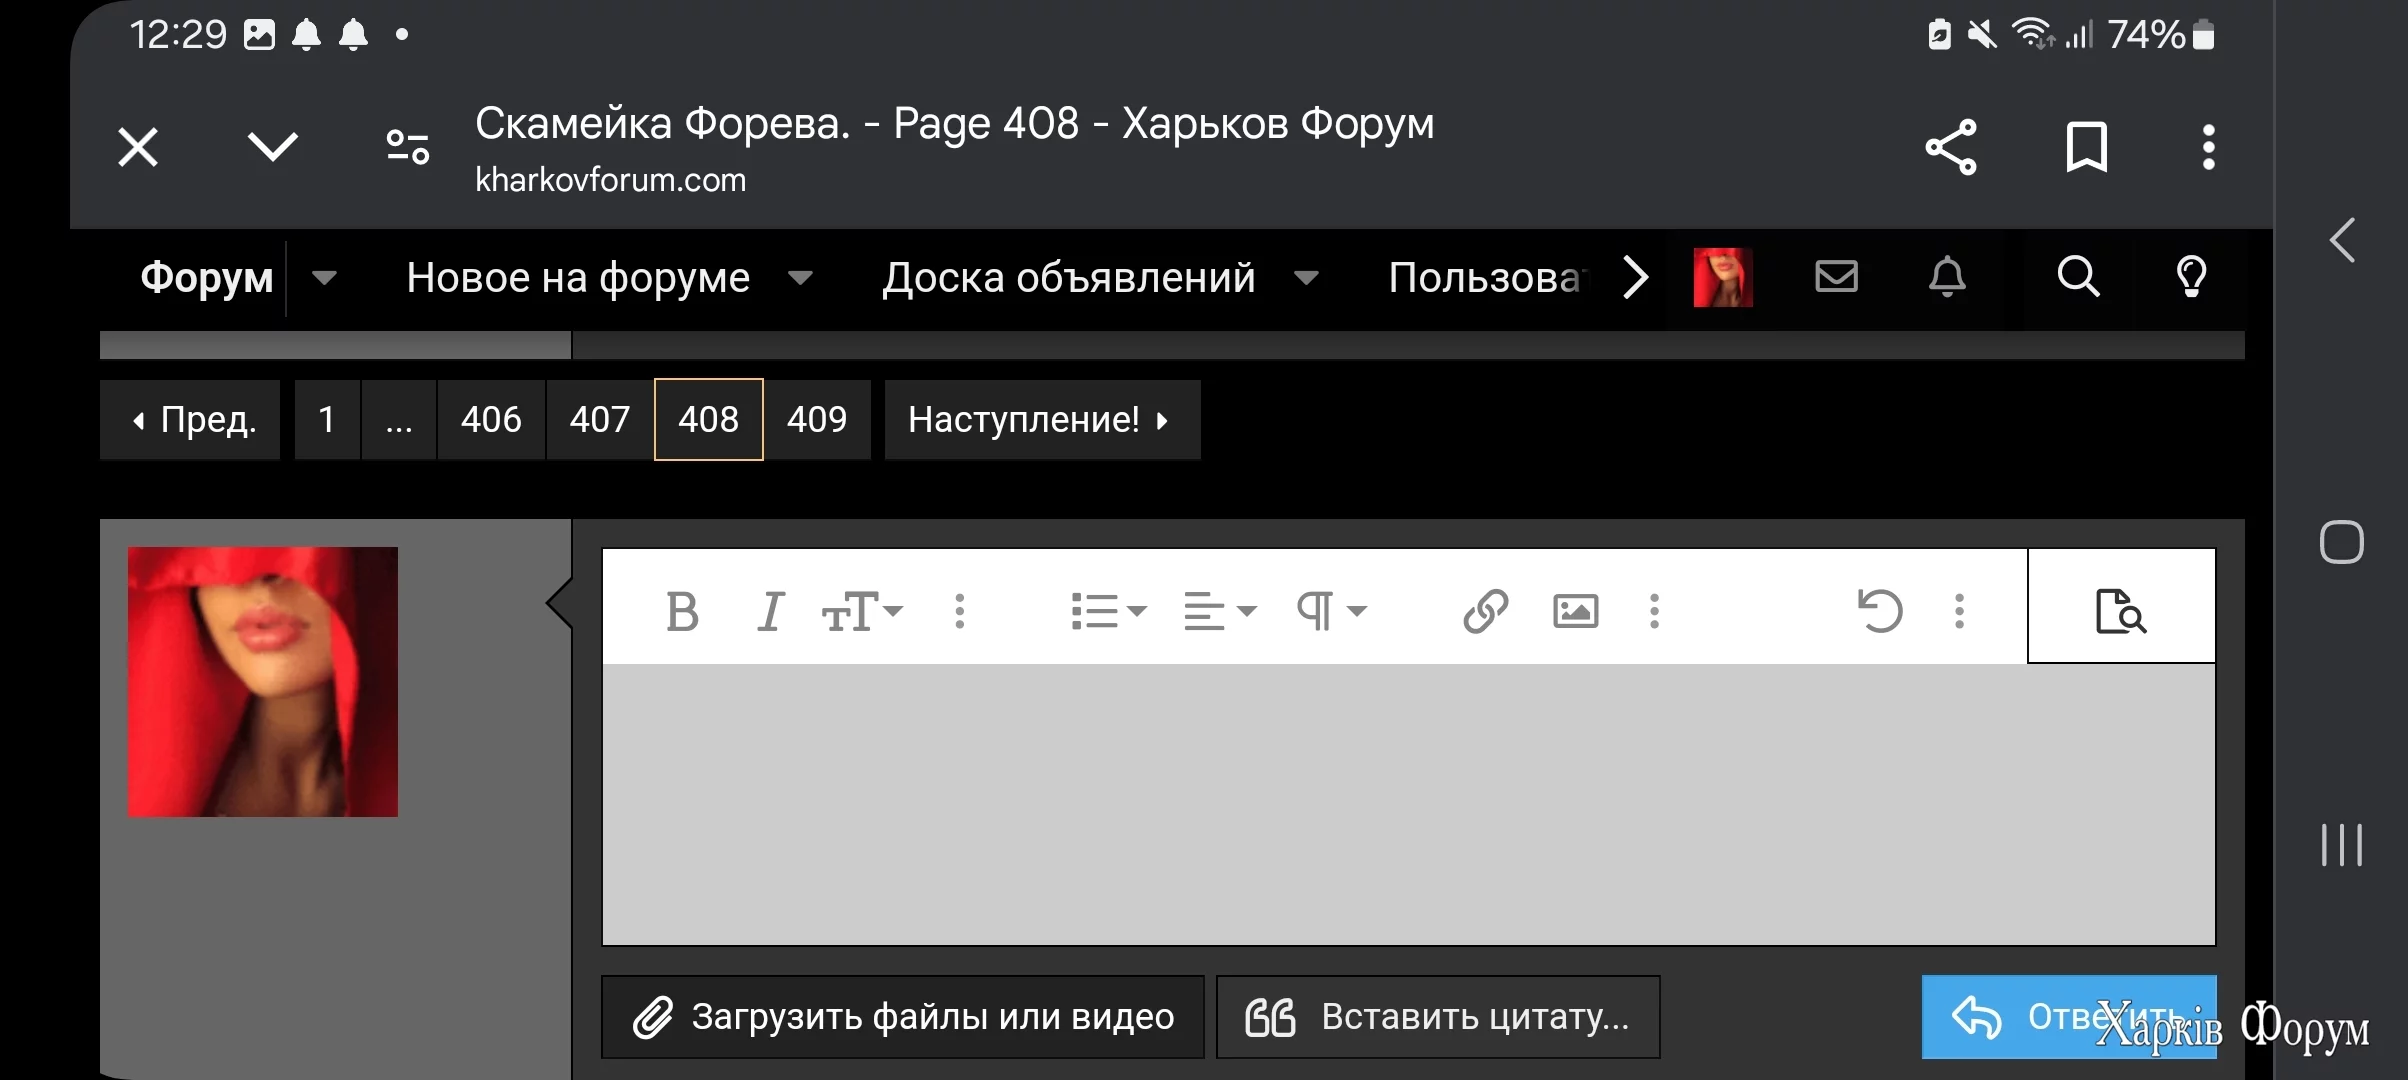2408x1080 pixels.
Task: Open Новое на форуме menu
Action: click(578, 278)
